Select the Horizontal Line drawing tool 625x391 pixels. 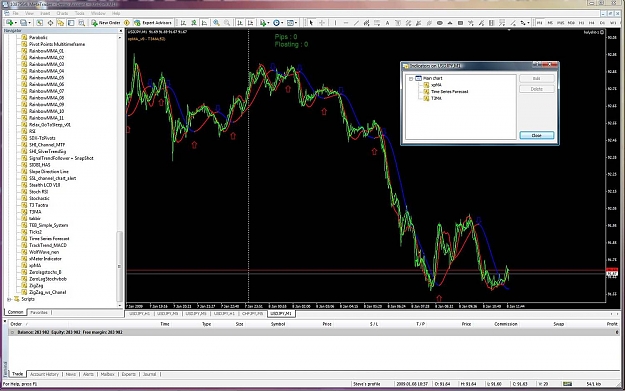pos(346,23)
